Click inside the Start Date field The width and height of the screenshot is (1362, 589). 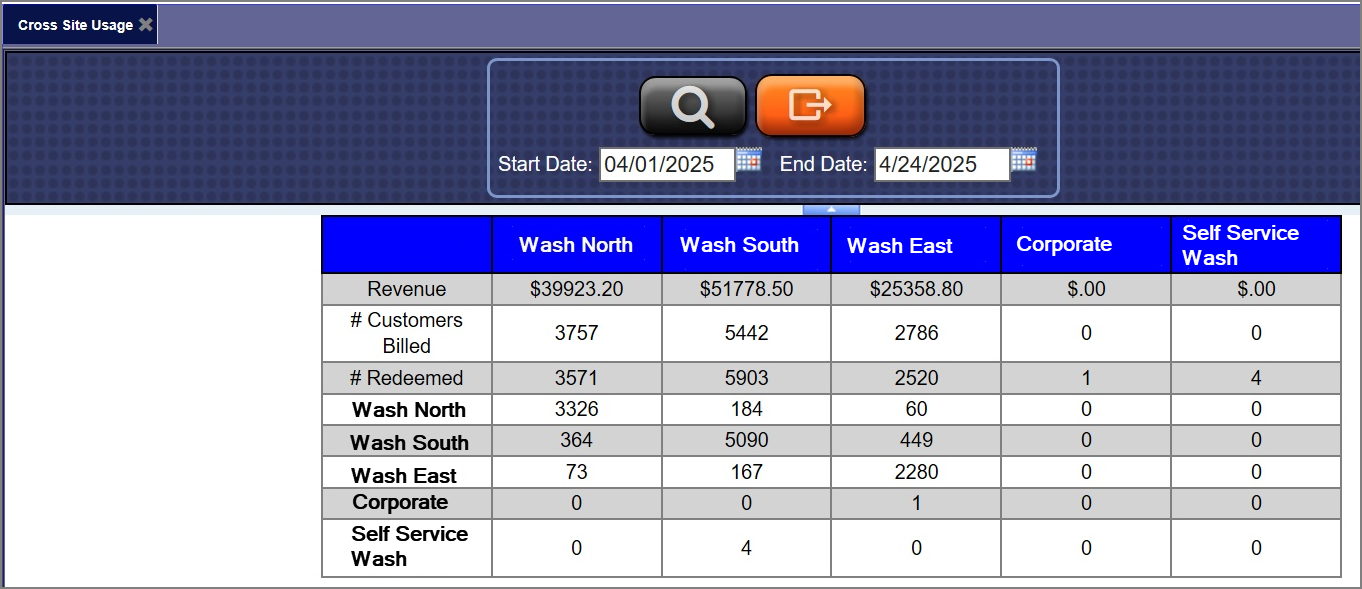point(666,165)
